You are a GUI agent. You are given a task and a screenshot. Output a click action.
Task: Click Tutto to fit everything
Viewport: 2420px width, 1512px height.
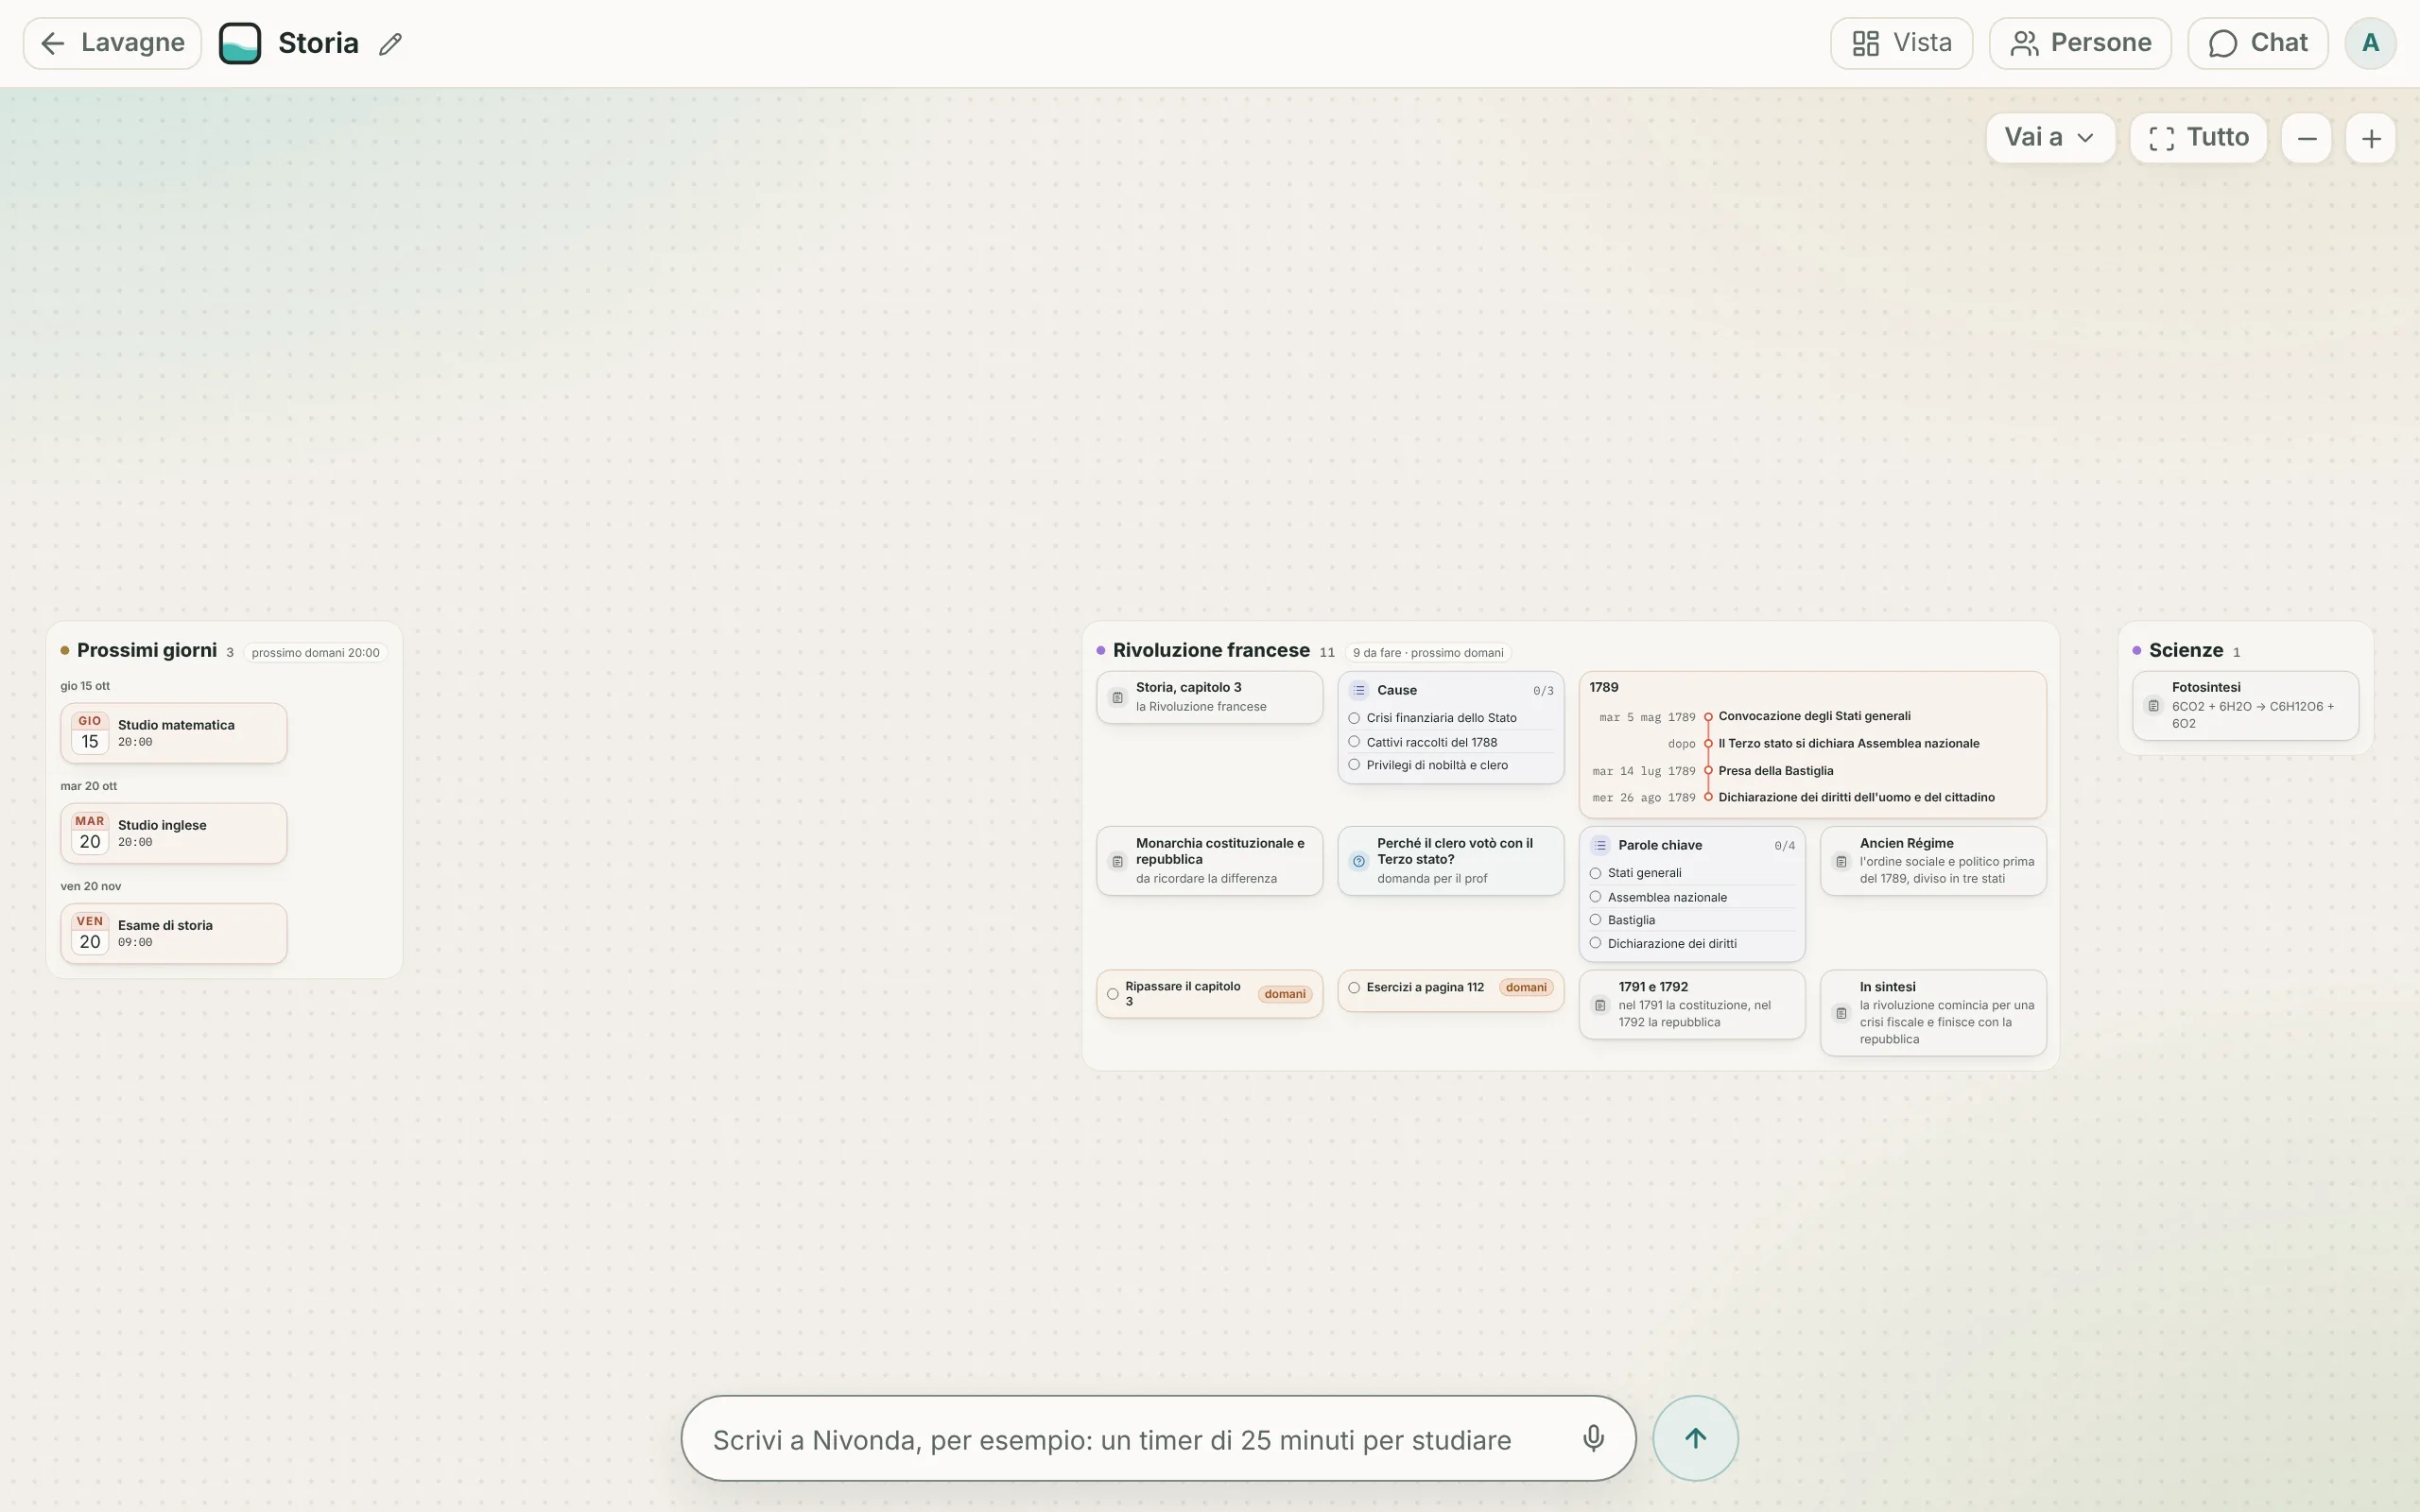coord(2198,138)
